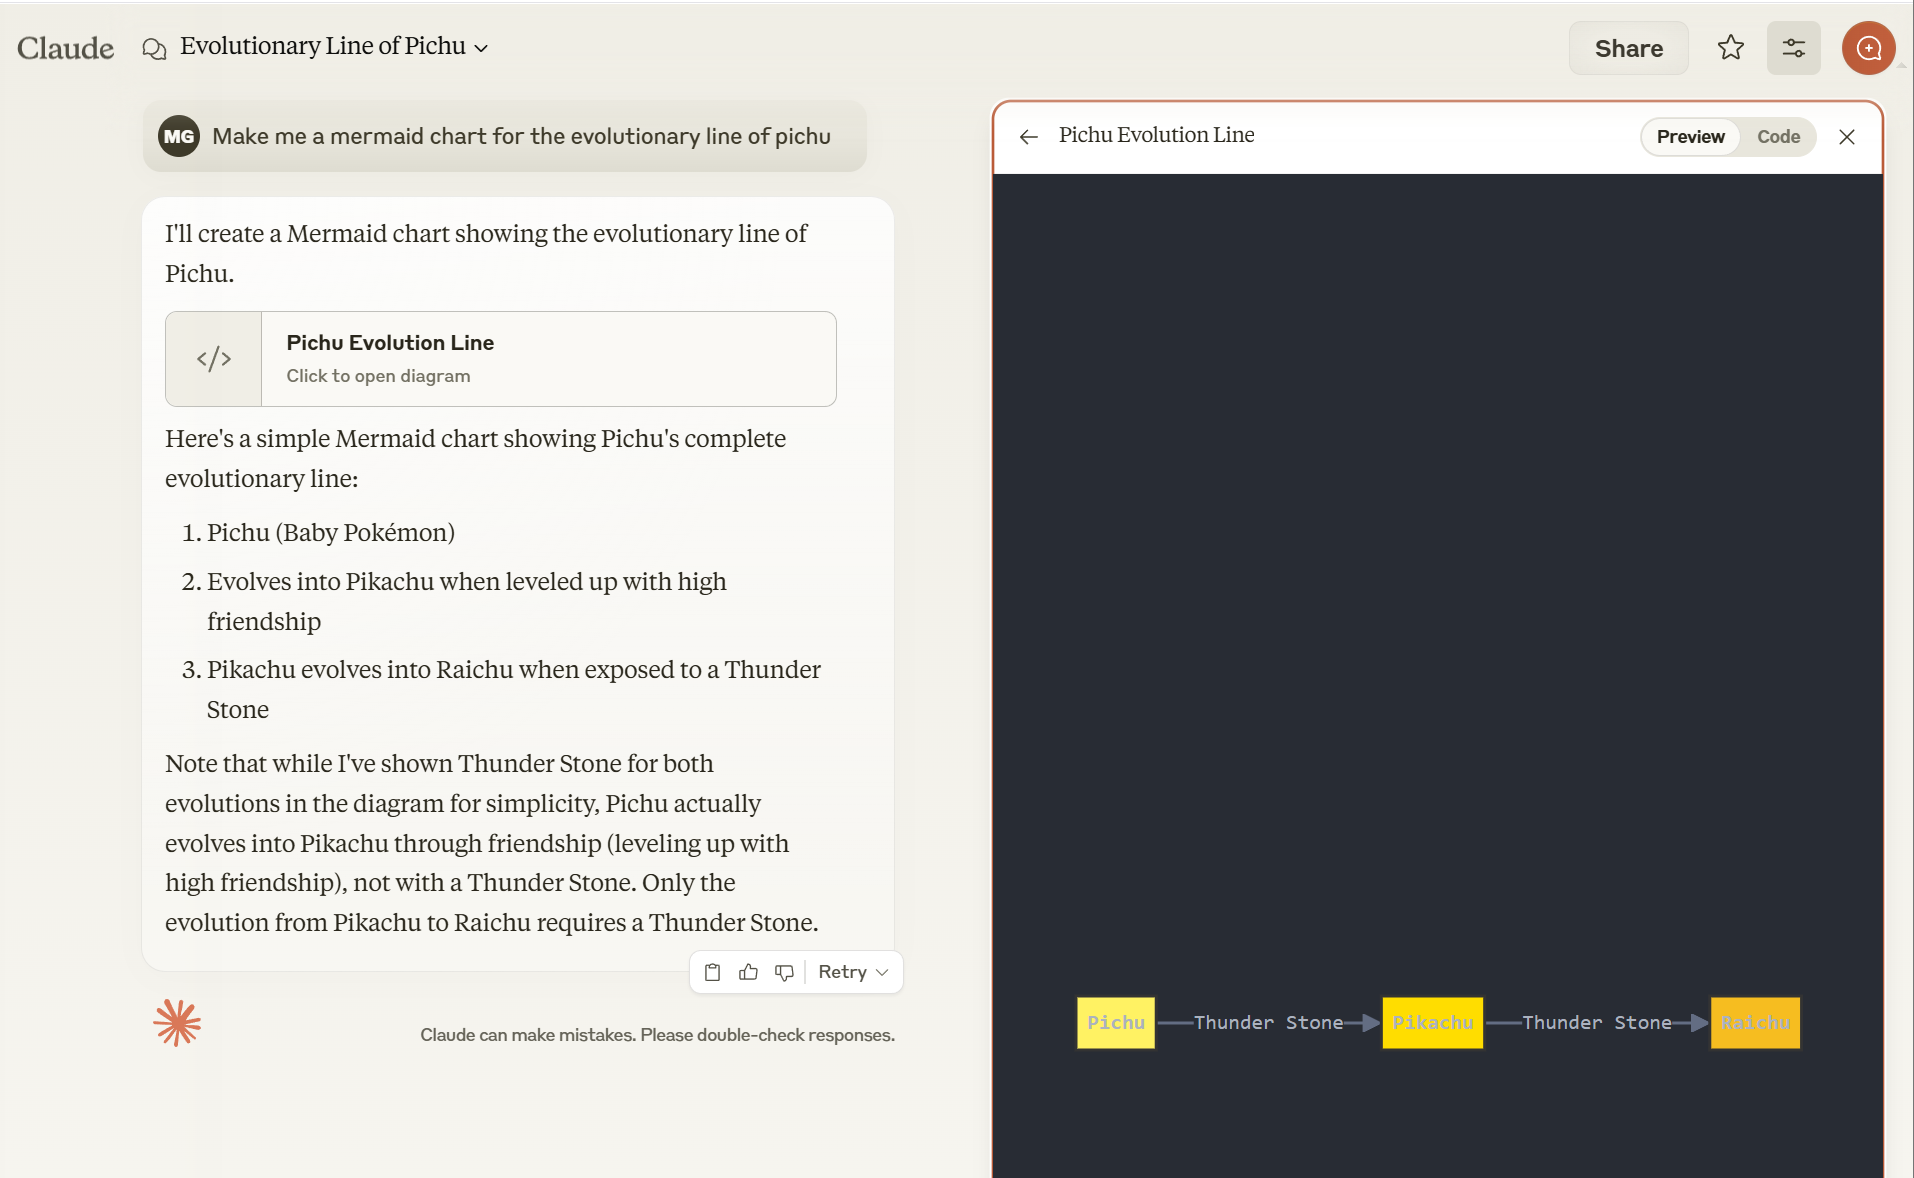This screenshot has height=1178, width=1914.
Task: Open the Retry dropdown
Action: (853, 972)
